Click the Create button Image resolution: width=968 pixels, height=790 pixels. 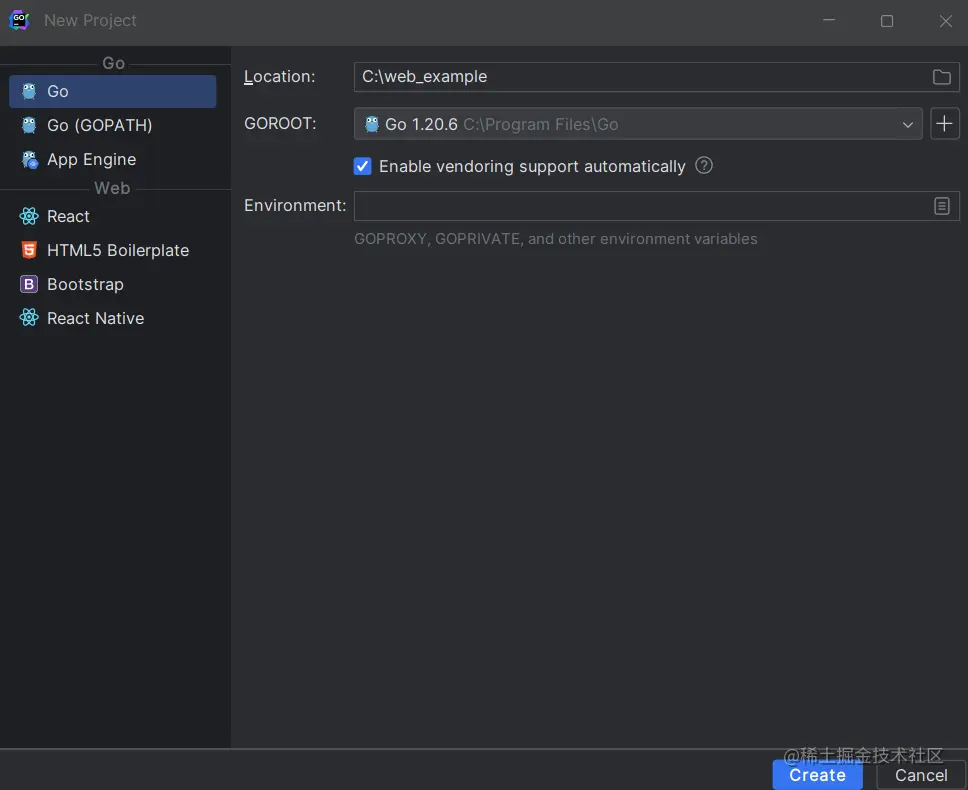(817, 775)
